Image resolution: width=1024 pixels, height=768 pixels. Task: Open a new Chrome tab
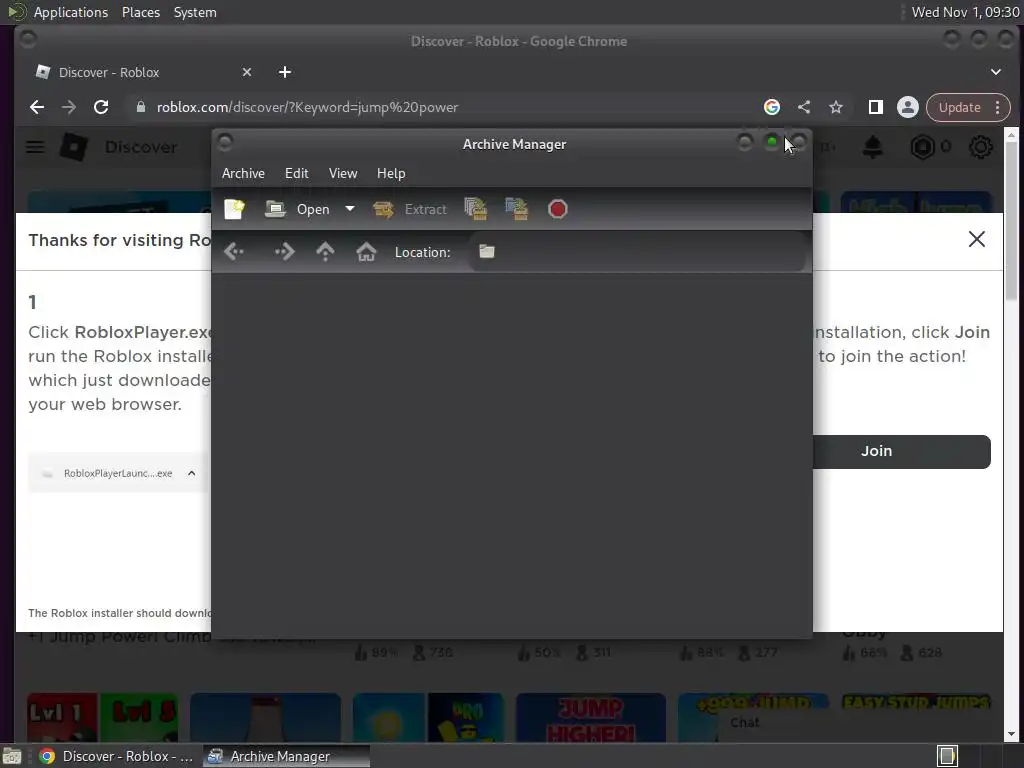[285, 72]
